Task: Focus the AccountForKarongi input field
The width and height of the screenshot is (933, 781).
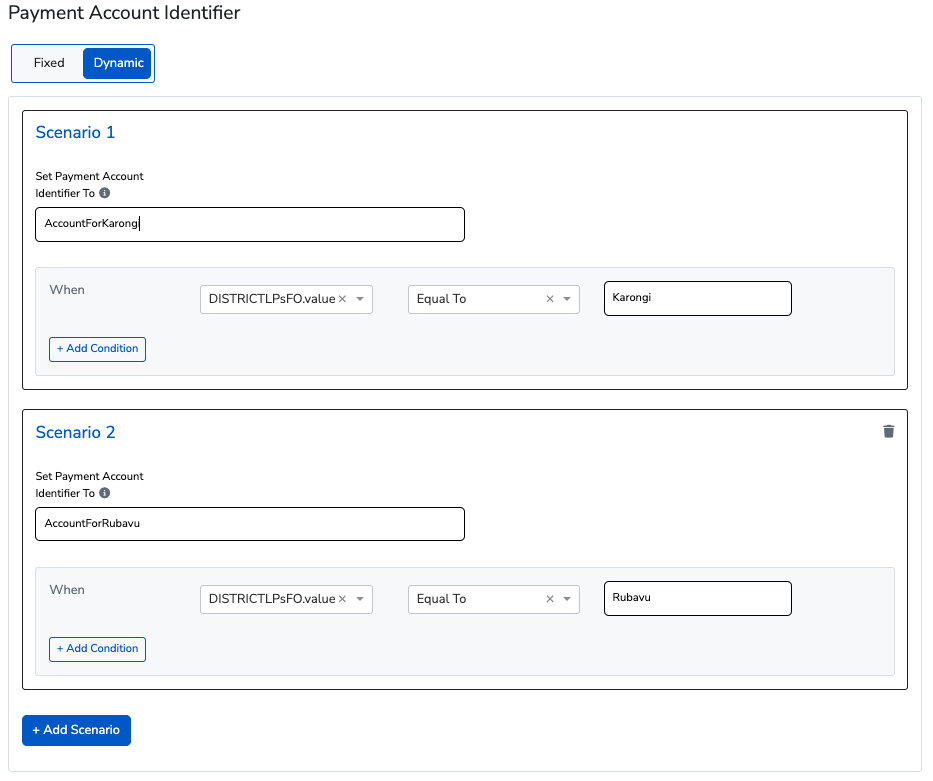Action: tap(250, 224)
